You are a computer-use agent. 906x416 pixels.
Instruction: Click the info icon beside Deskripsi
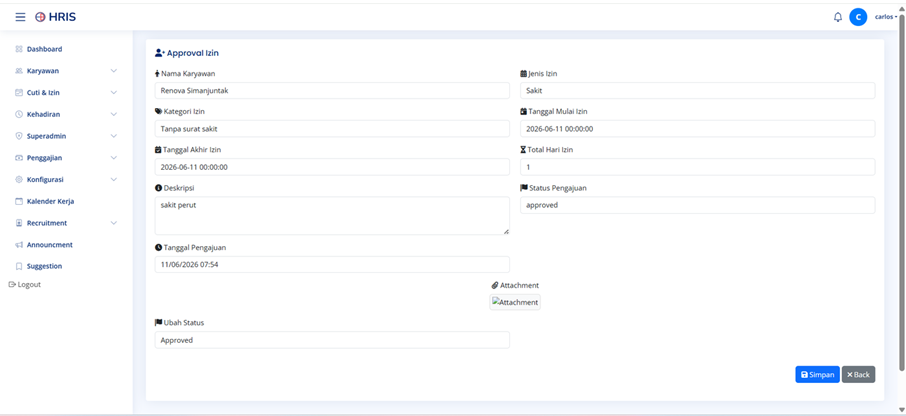tap(158, 188)
